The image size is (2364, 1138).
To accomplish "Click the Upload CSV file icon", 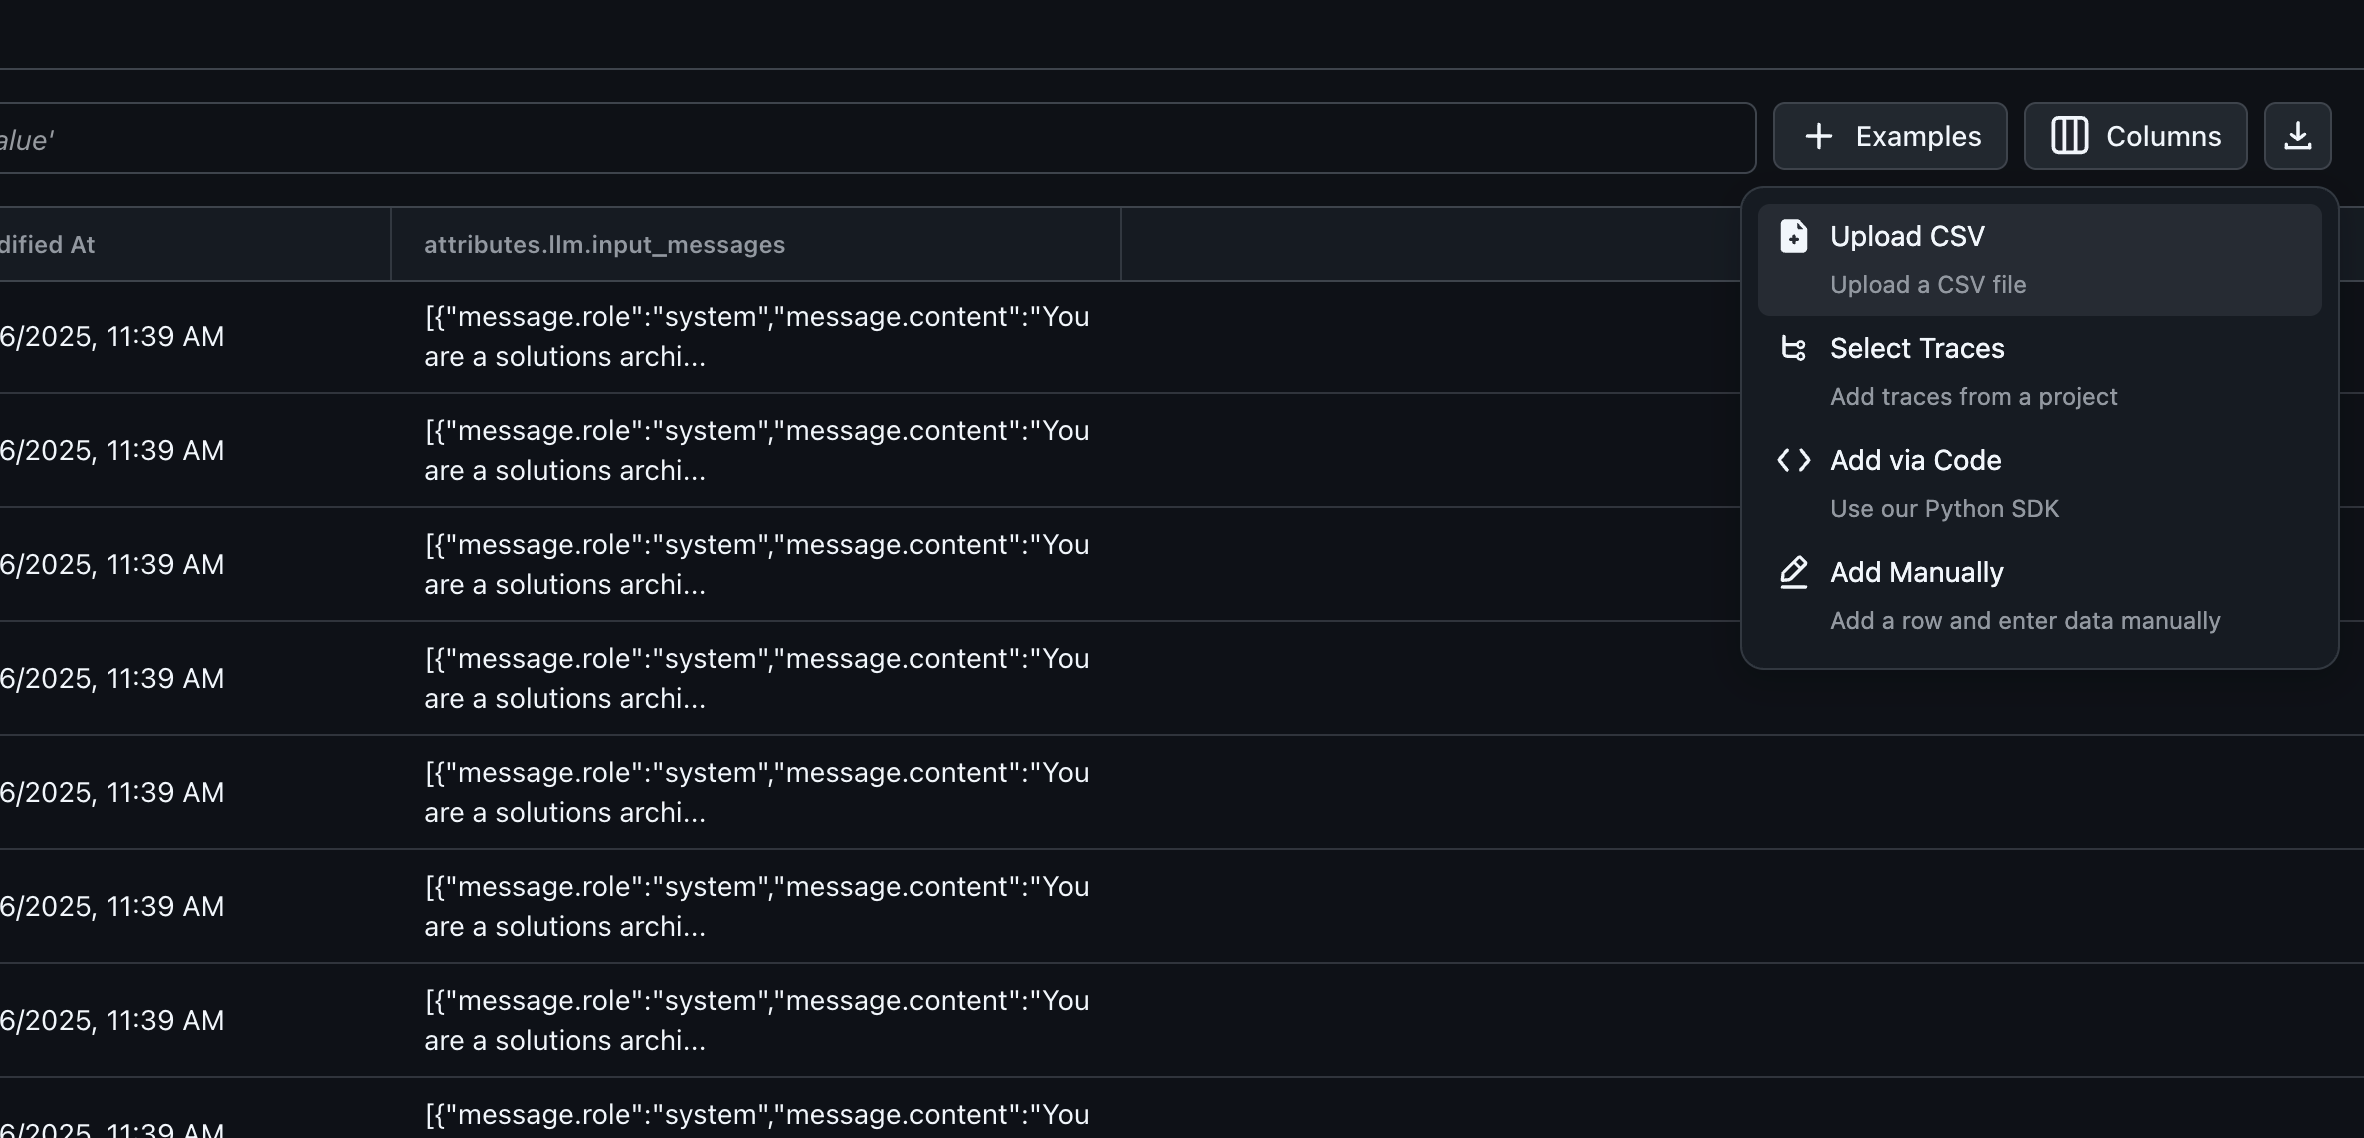I will point(1794,236).
